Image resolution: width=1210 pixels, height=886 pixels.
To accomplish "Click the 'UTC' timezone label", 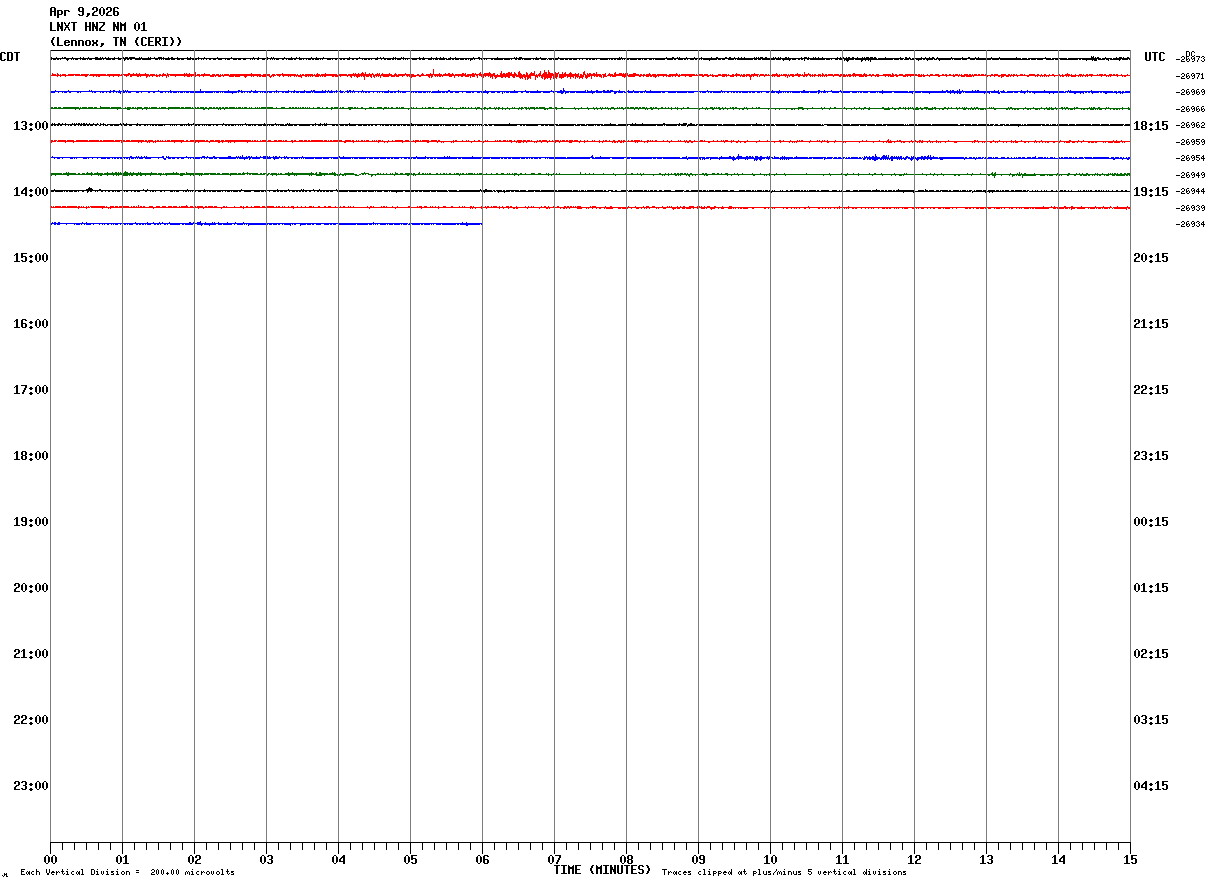I will tap(1155, 57).
